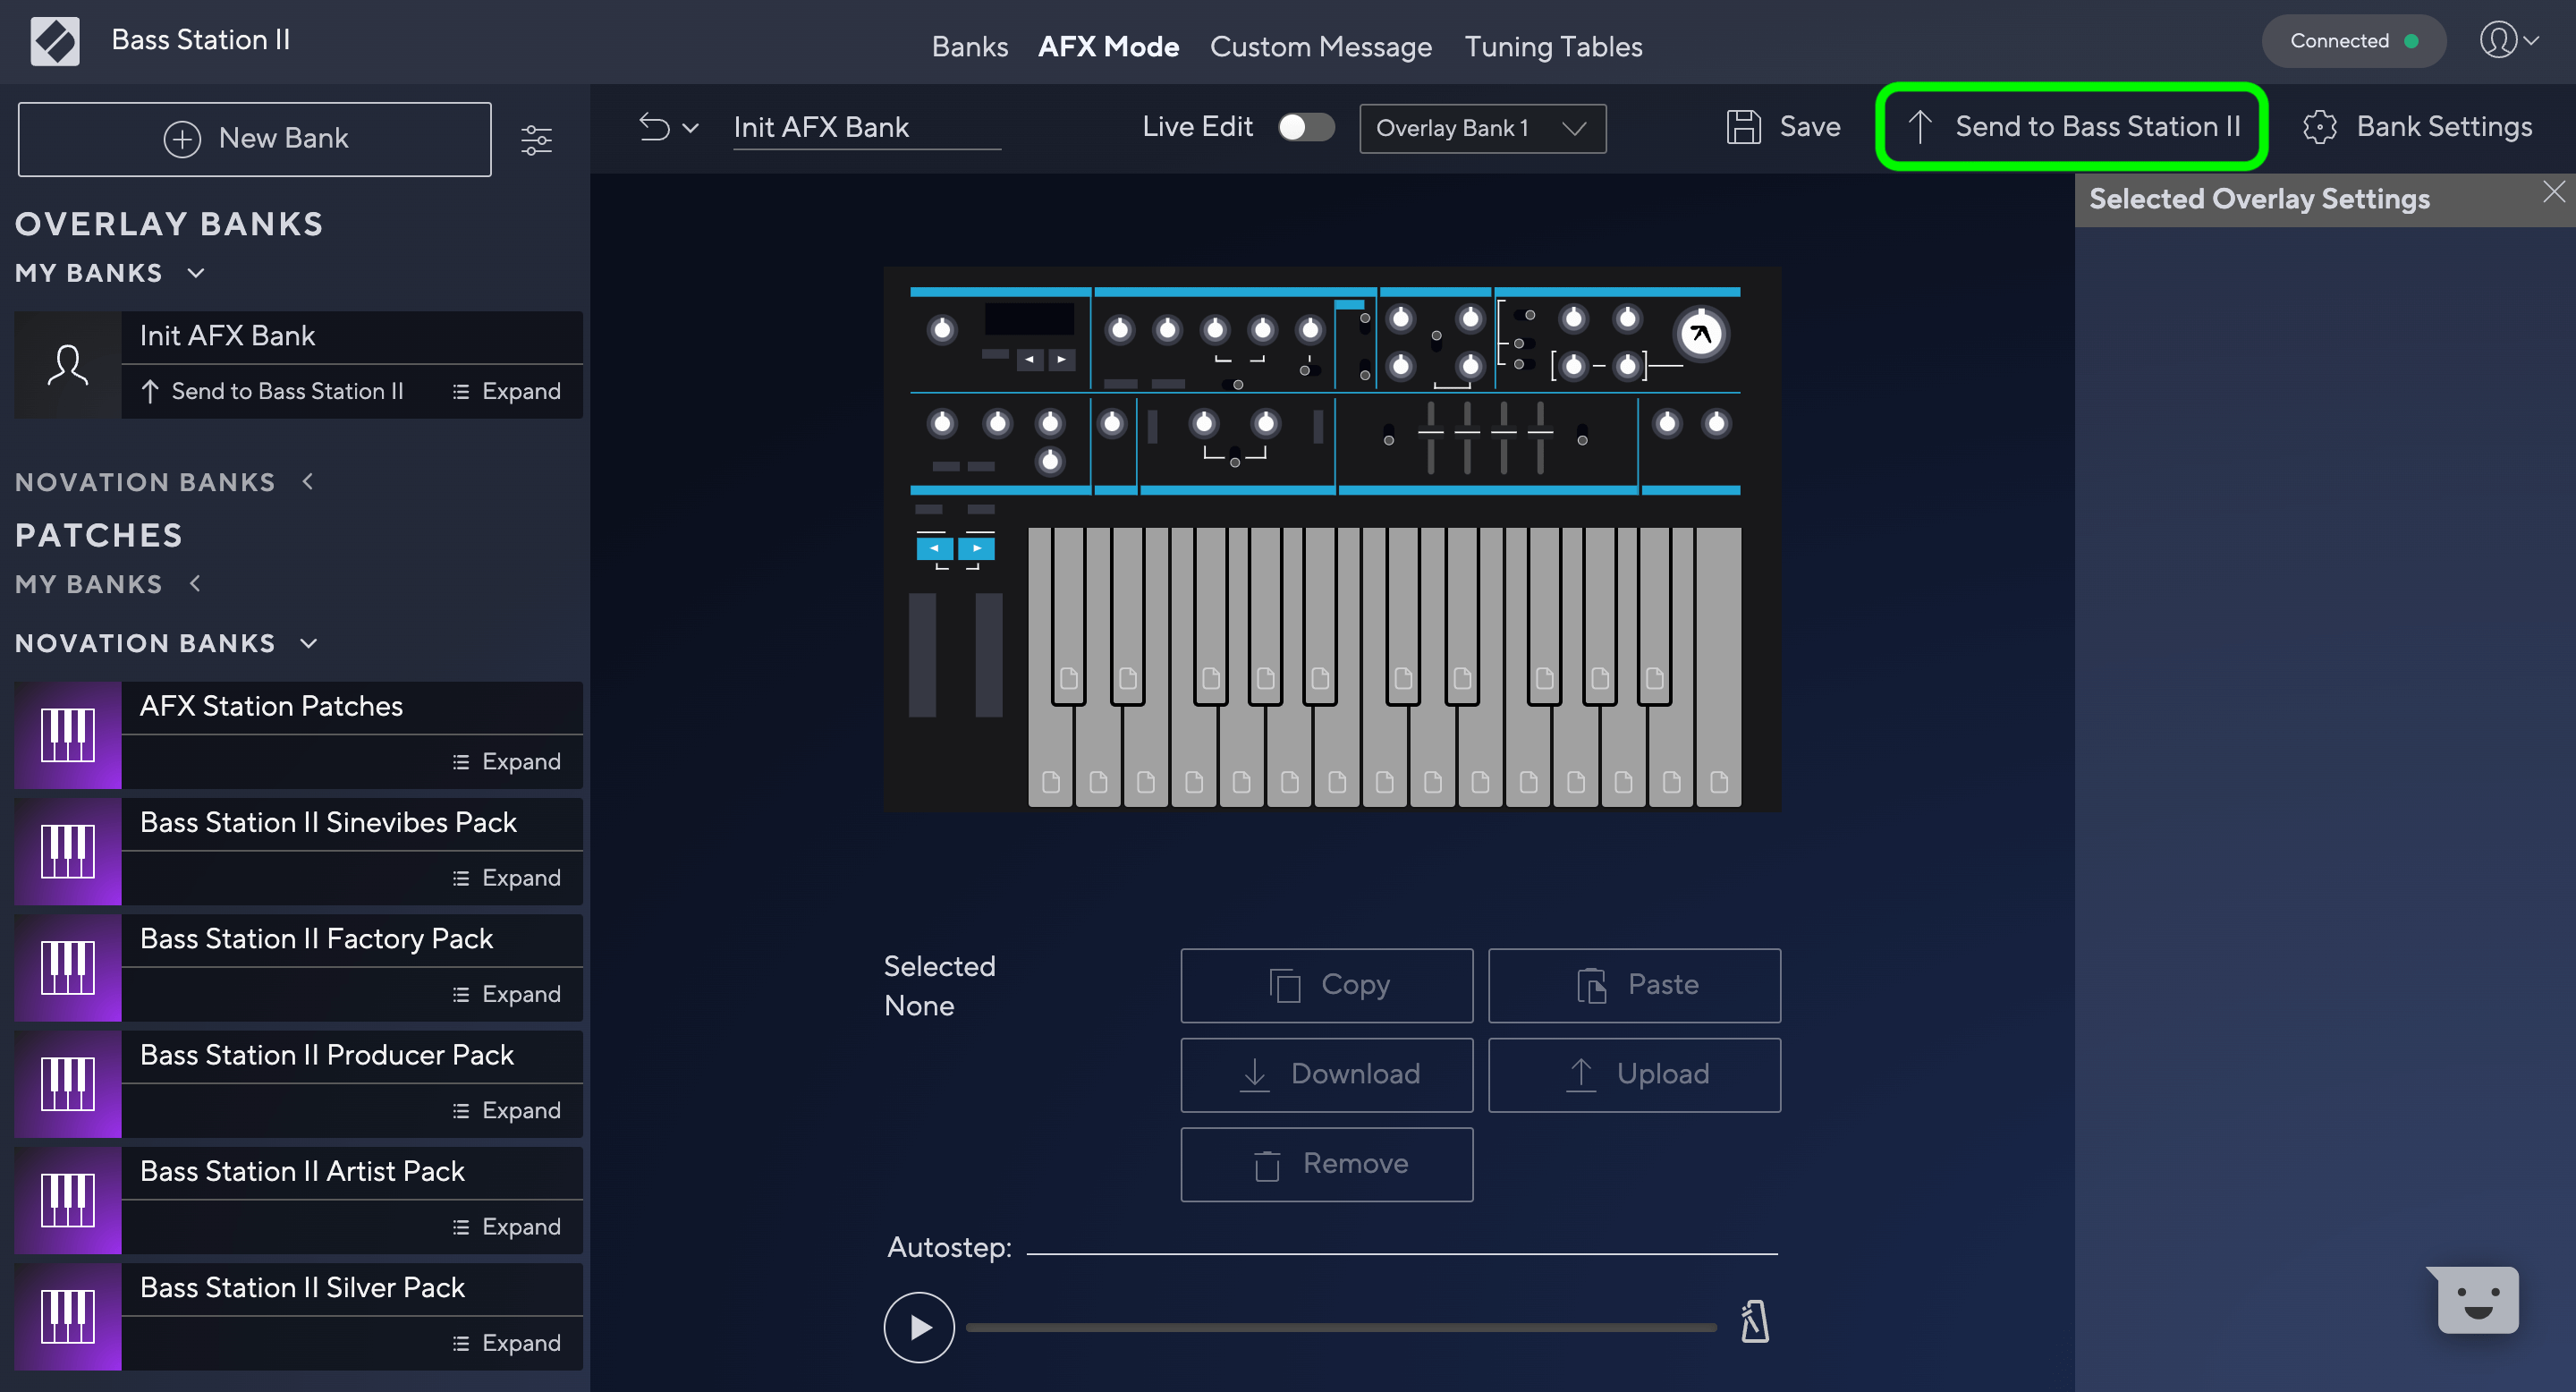Click the AFX logo knob on synth
2576x1392 pixels.
pyautogui.click(x=1700, y=334)
